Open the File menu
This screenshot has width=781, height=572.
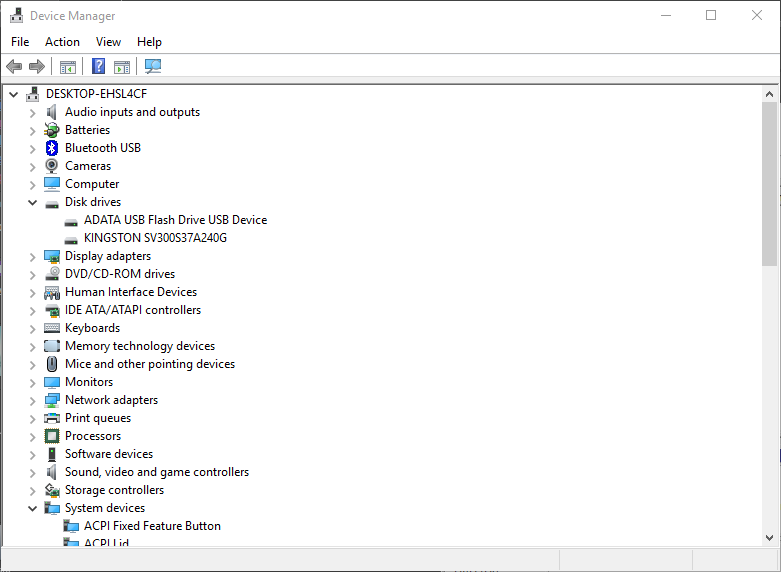pyautogui.click(x=20, y=42)
